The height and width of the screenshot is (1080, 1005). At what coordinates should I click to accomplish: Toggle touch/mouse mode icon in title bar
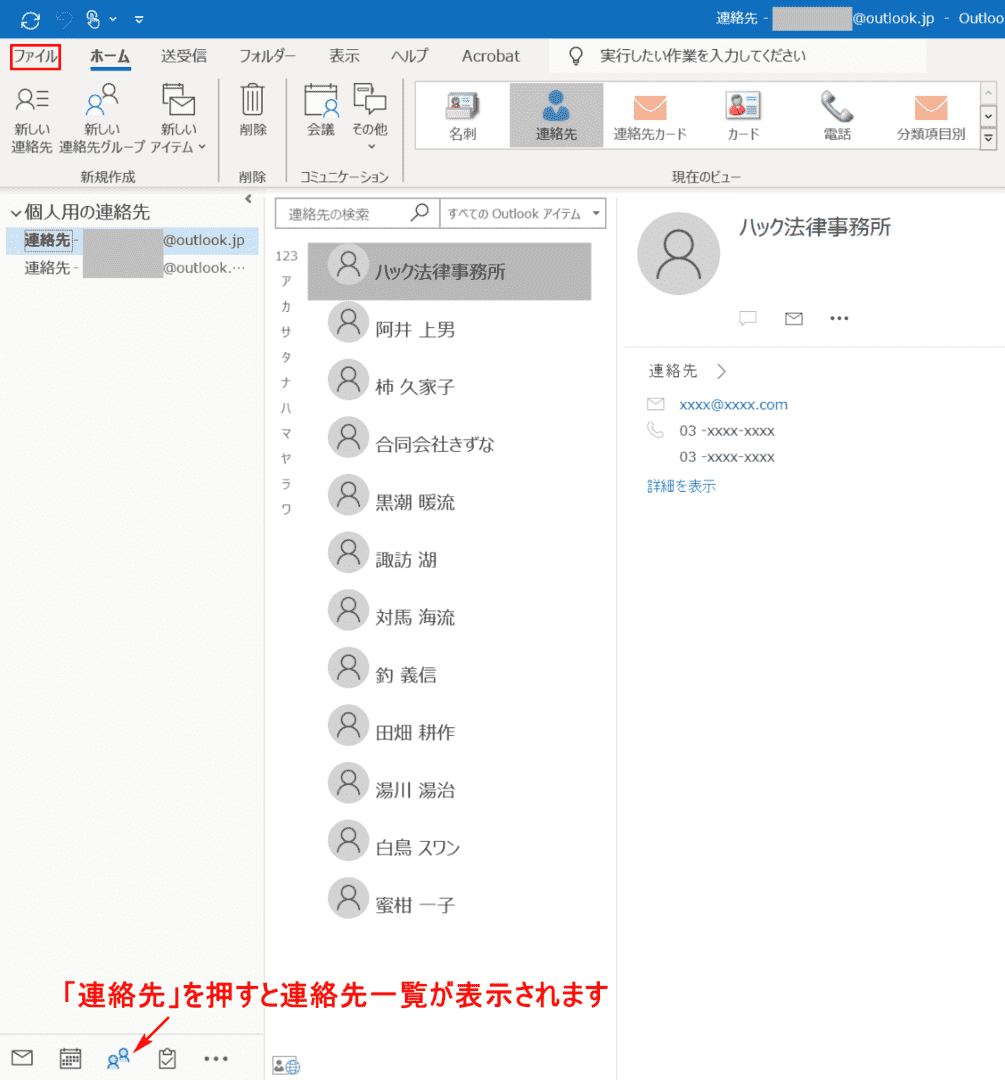93,19
